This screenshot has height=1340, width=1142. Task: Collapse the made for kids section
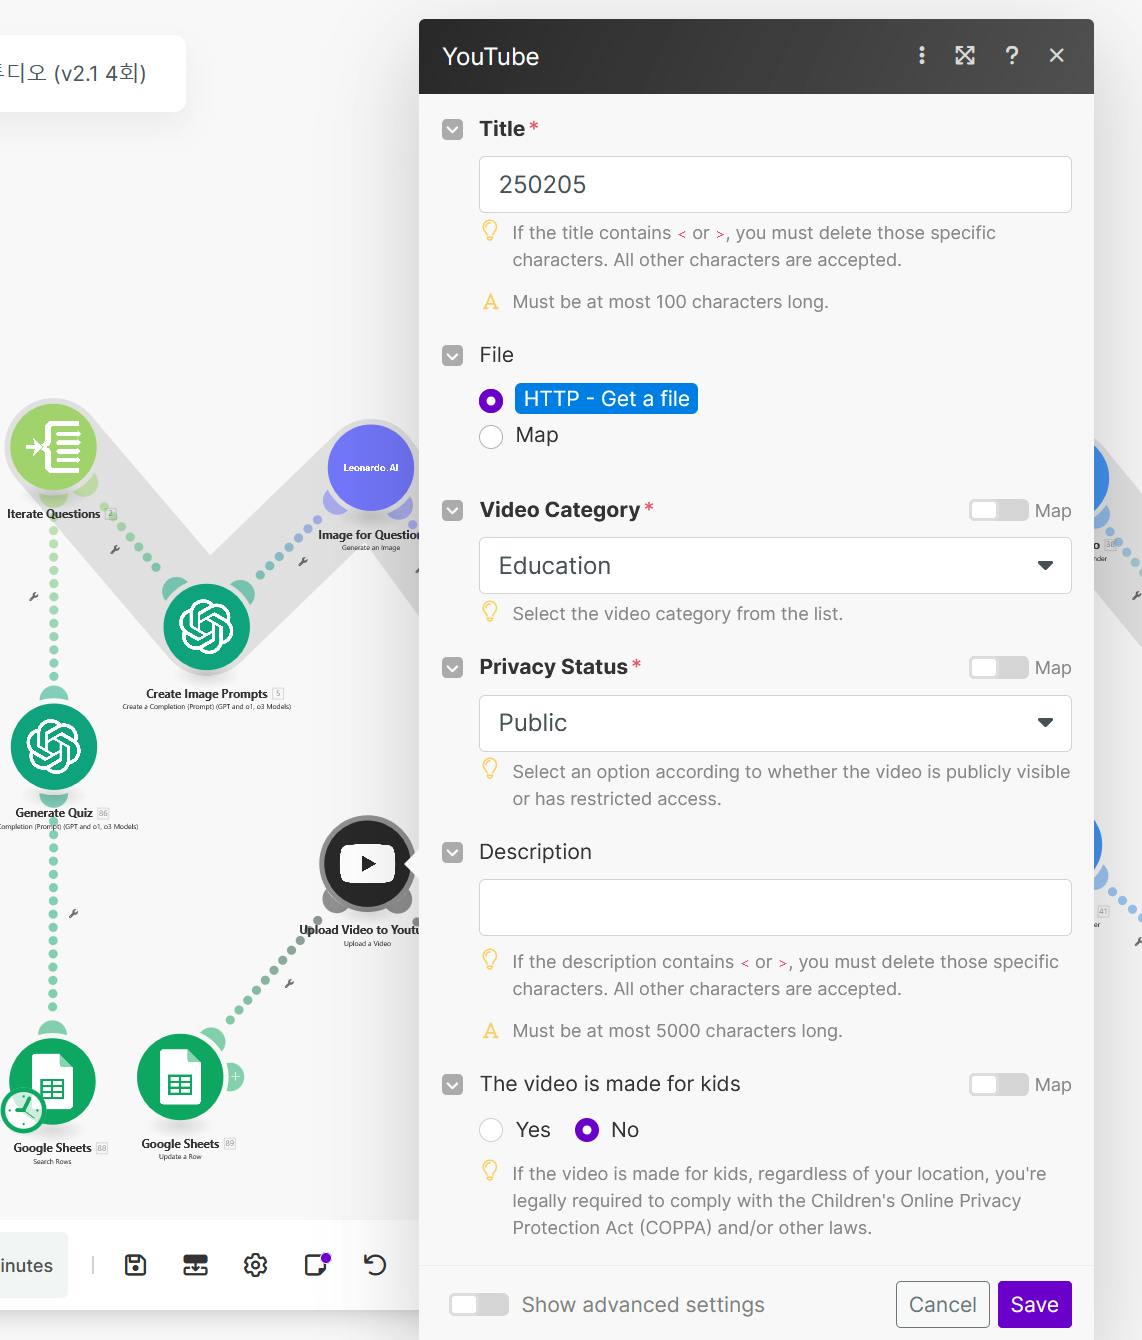click(x=453, y=1084)
